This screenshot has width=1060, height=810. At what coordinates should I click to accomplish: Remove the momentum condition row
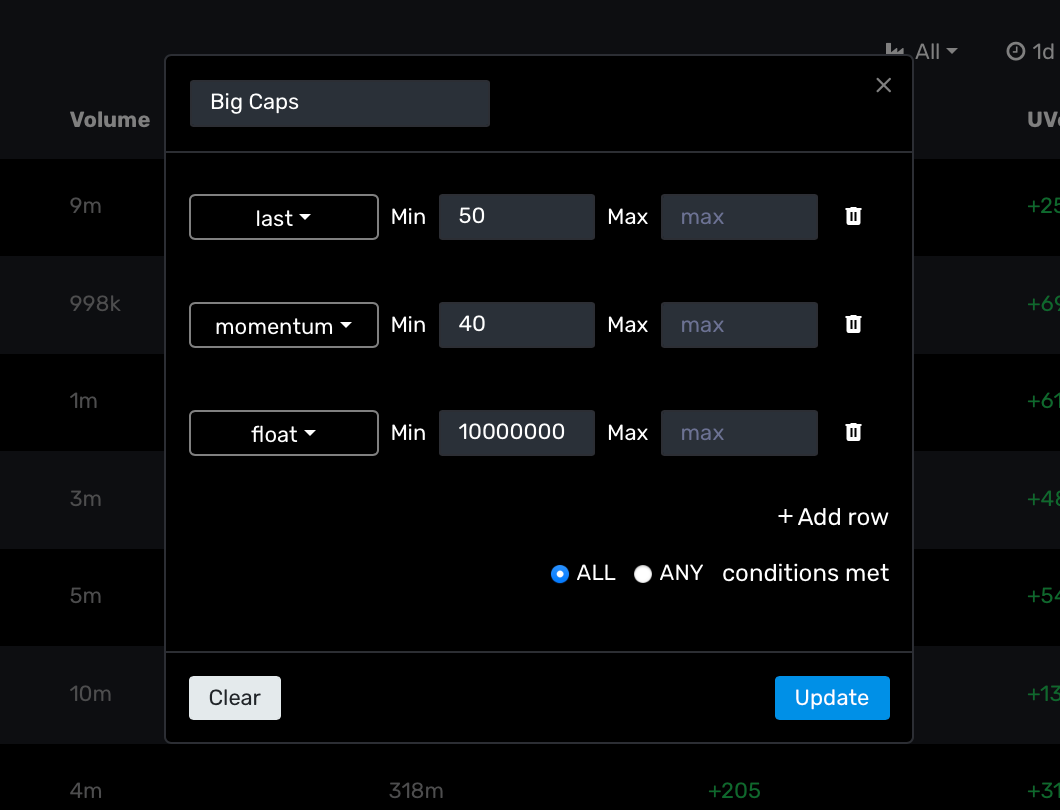(853, 325)
